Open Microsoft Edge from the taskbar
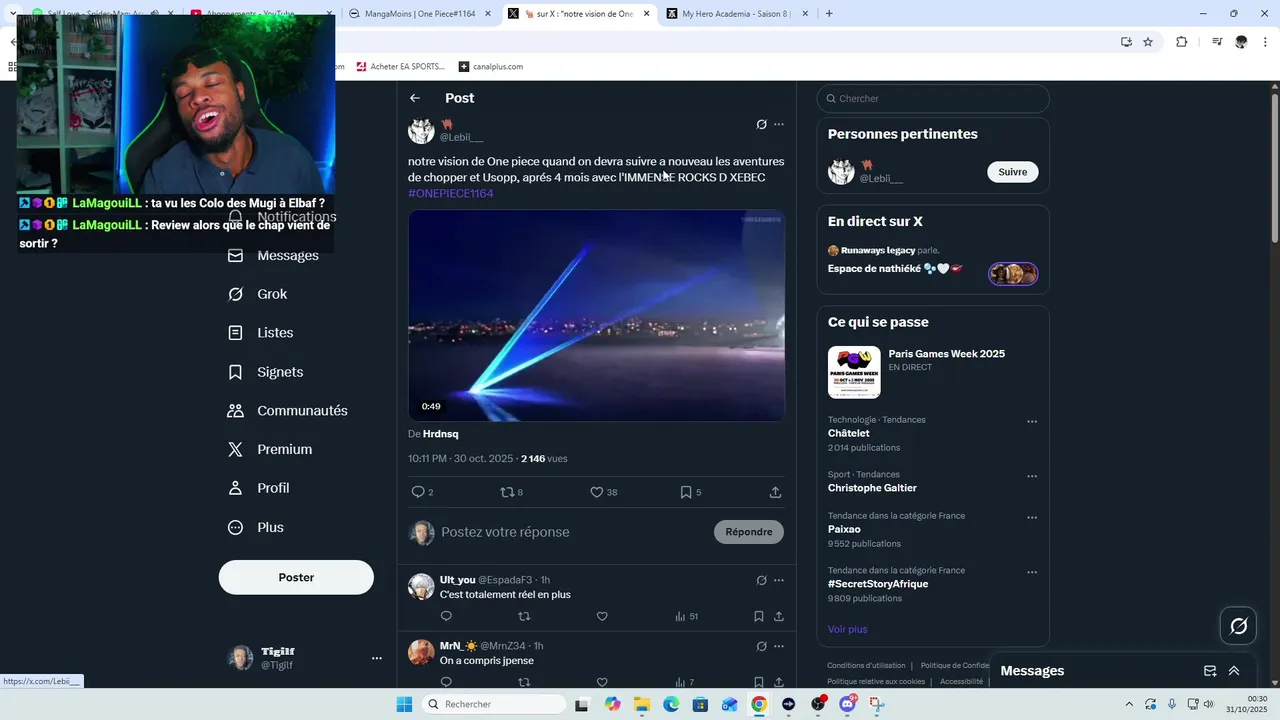1280x720 pixels. click(671, 704)
